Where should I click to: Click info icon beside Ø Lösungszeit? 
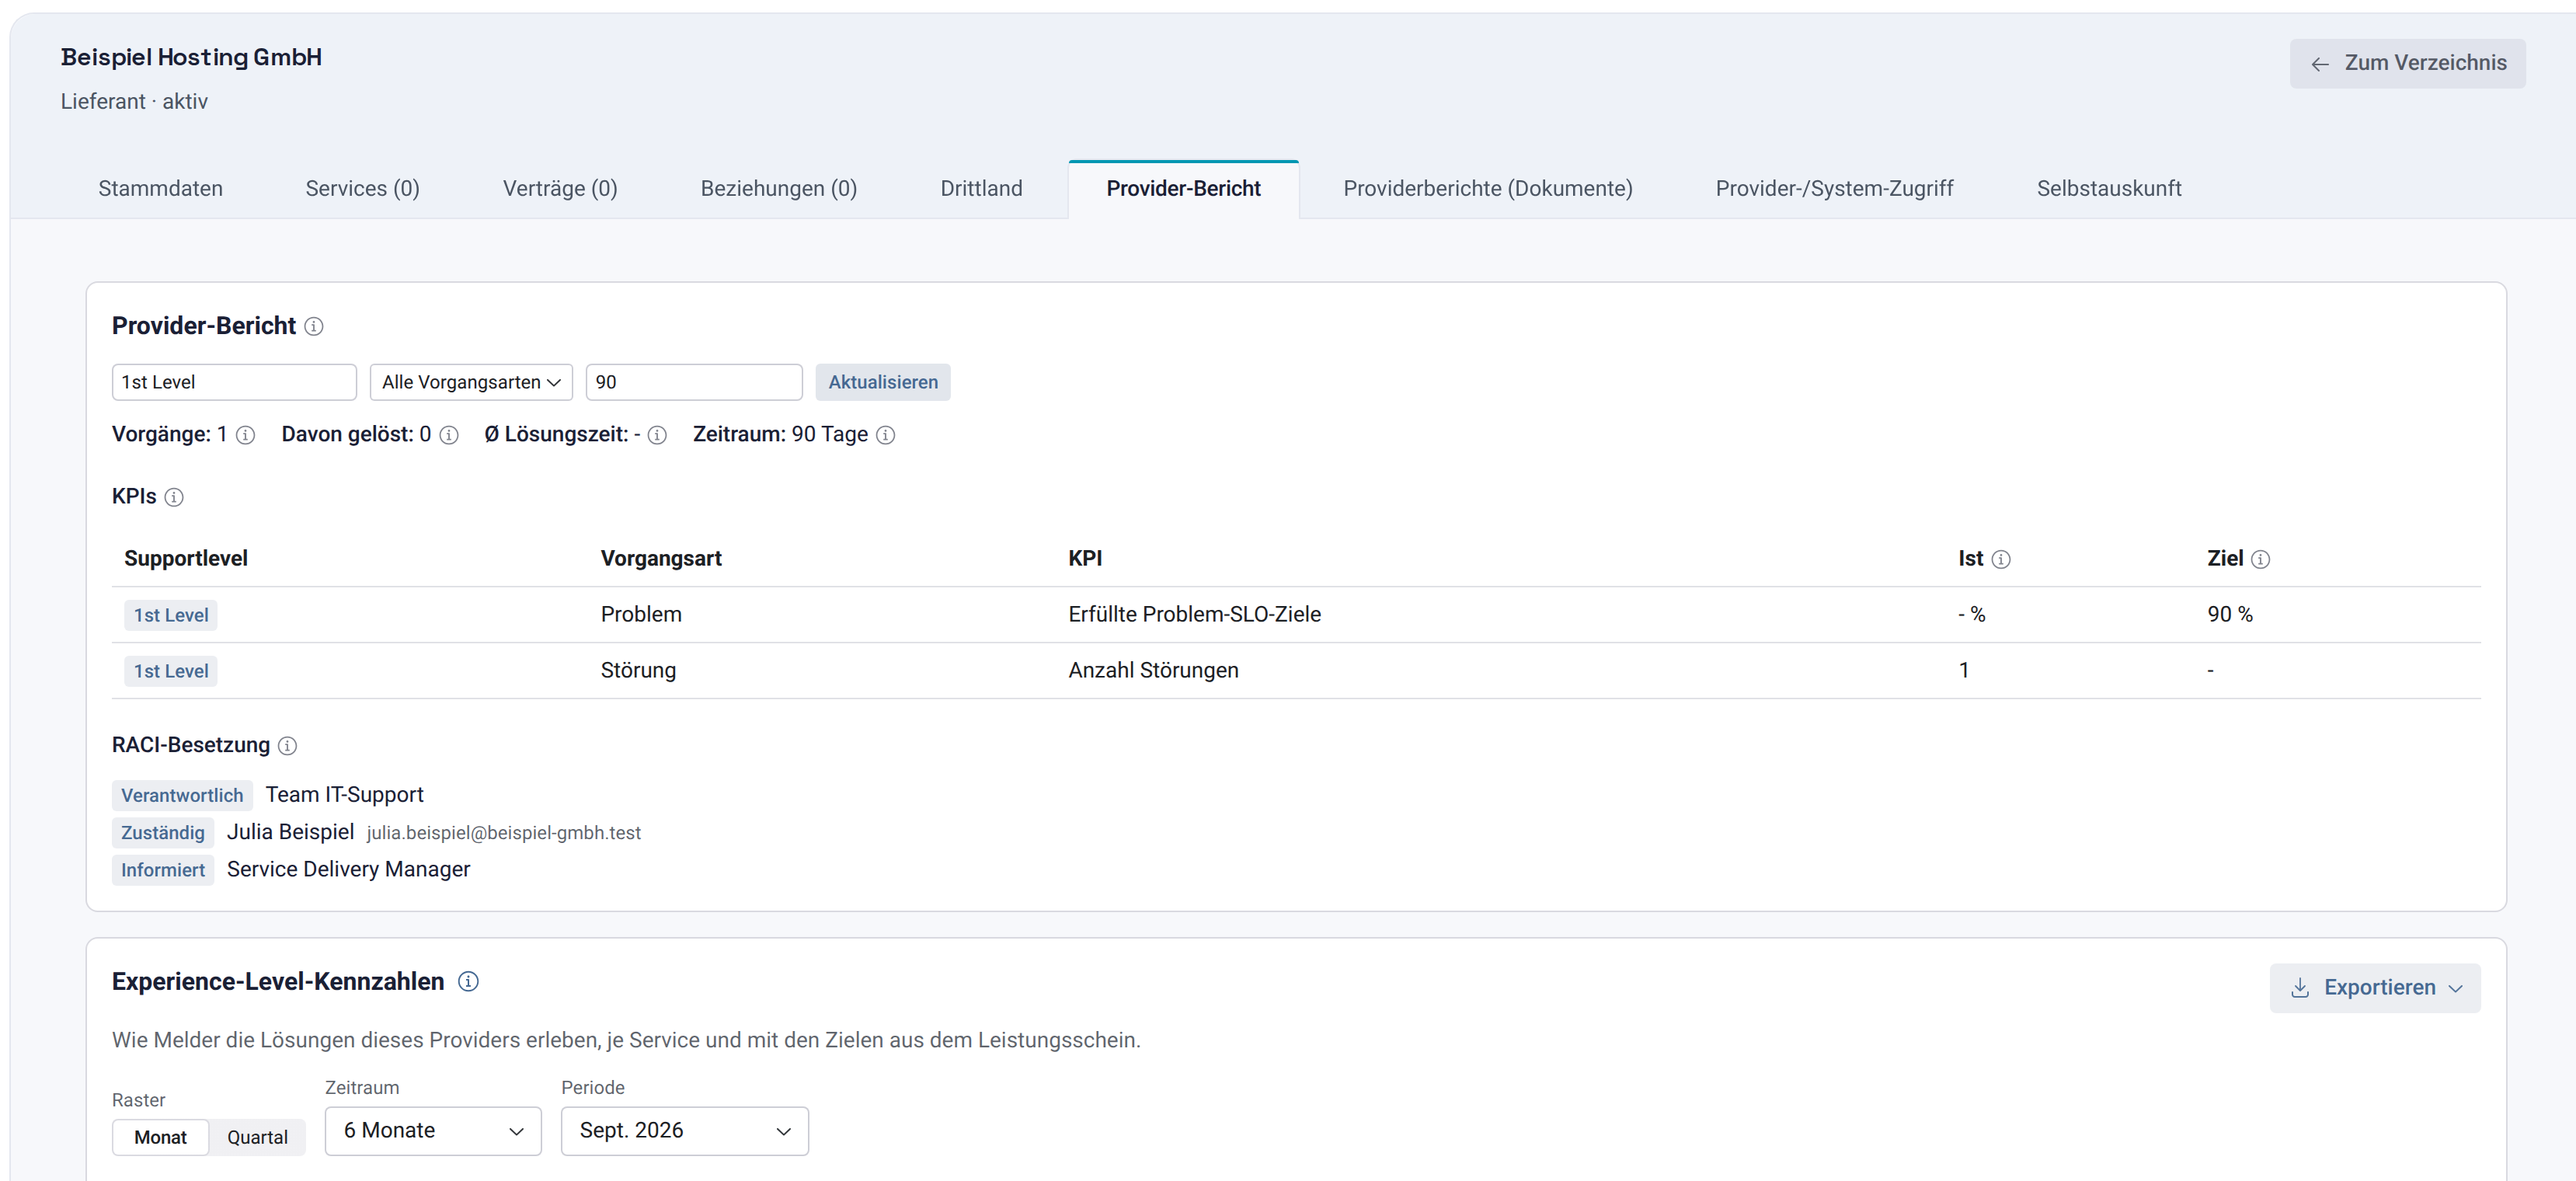(x=657, y=435)
